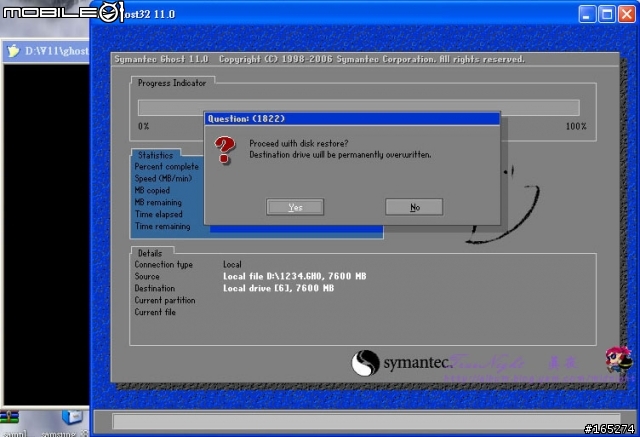Image resolution: width=640 pixels, height=437 pixels.
Task: Click the progress indicator bar
Action: [359, 108]
